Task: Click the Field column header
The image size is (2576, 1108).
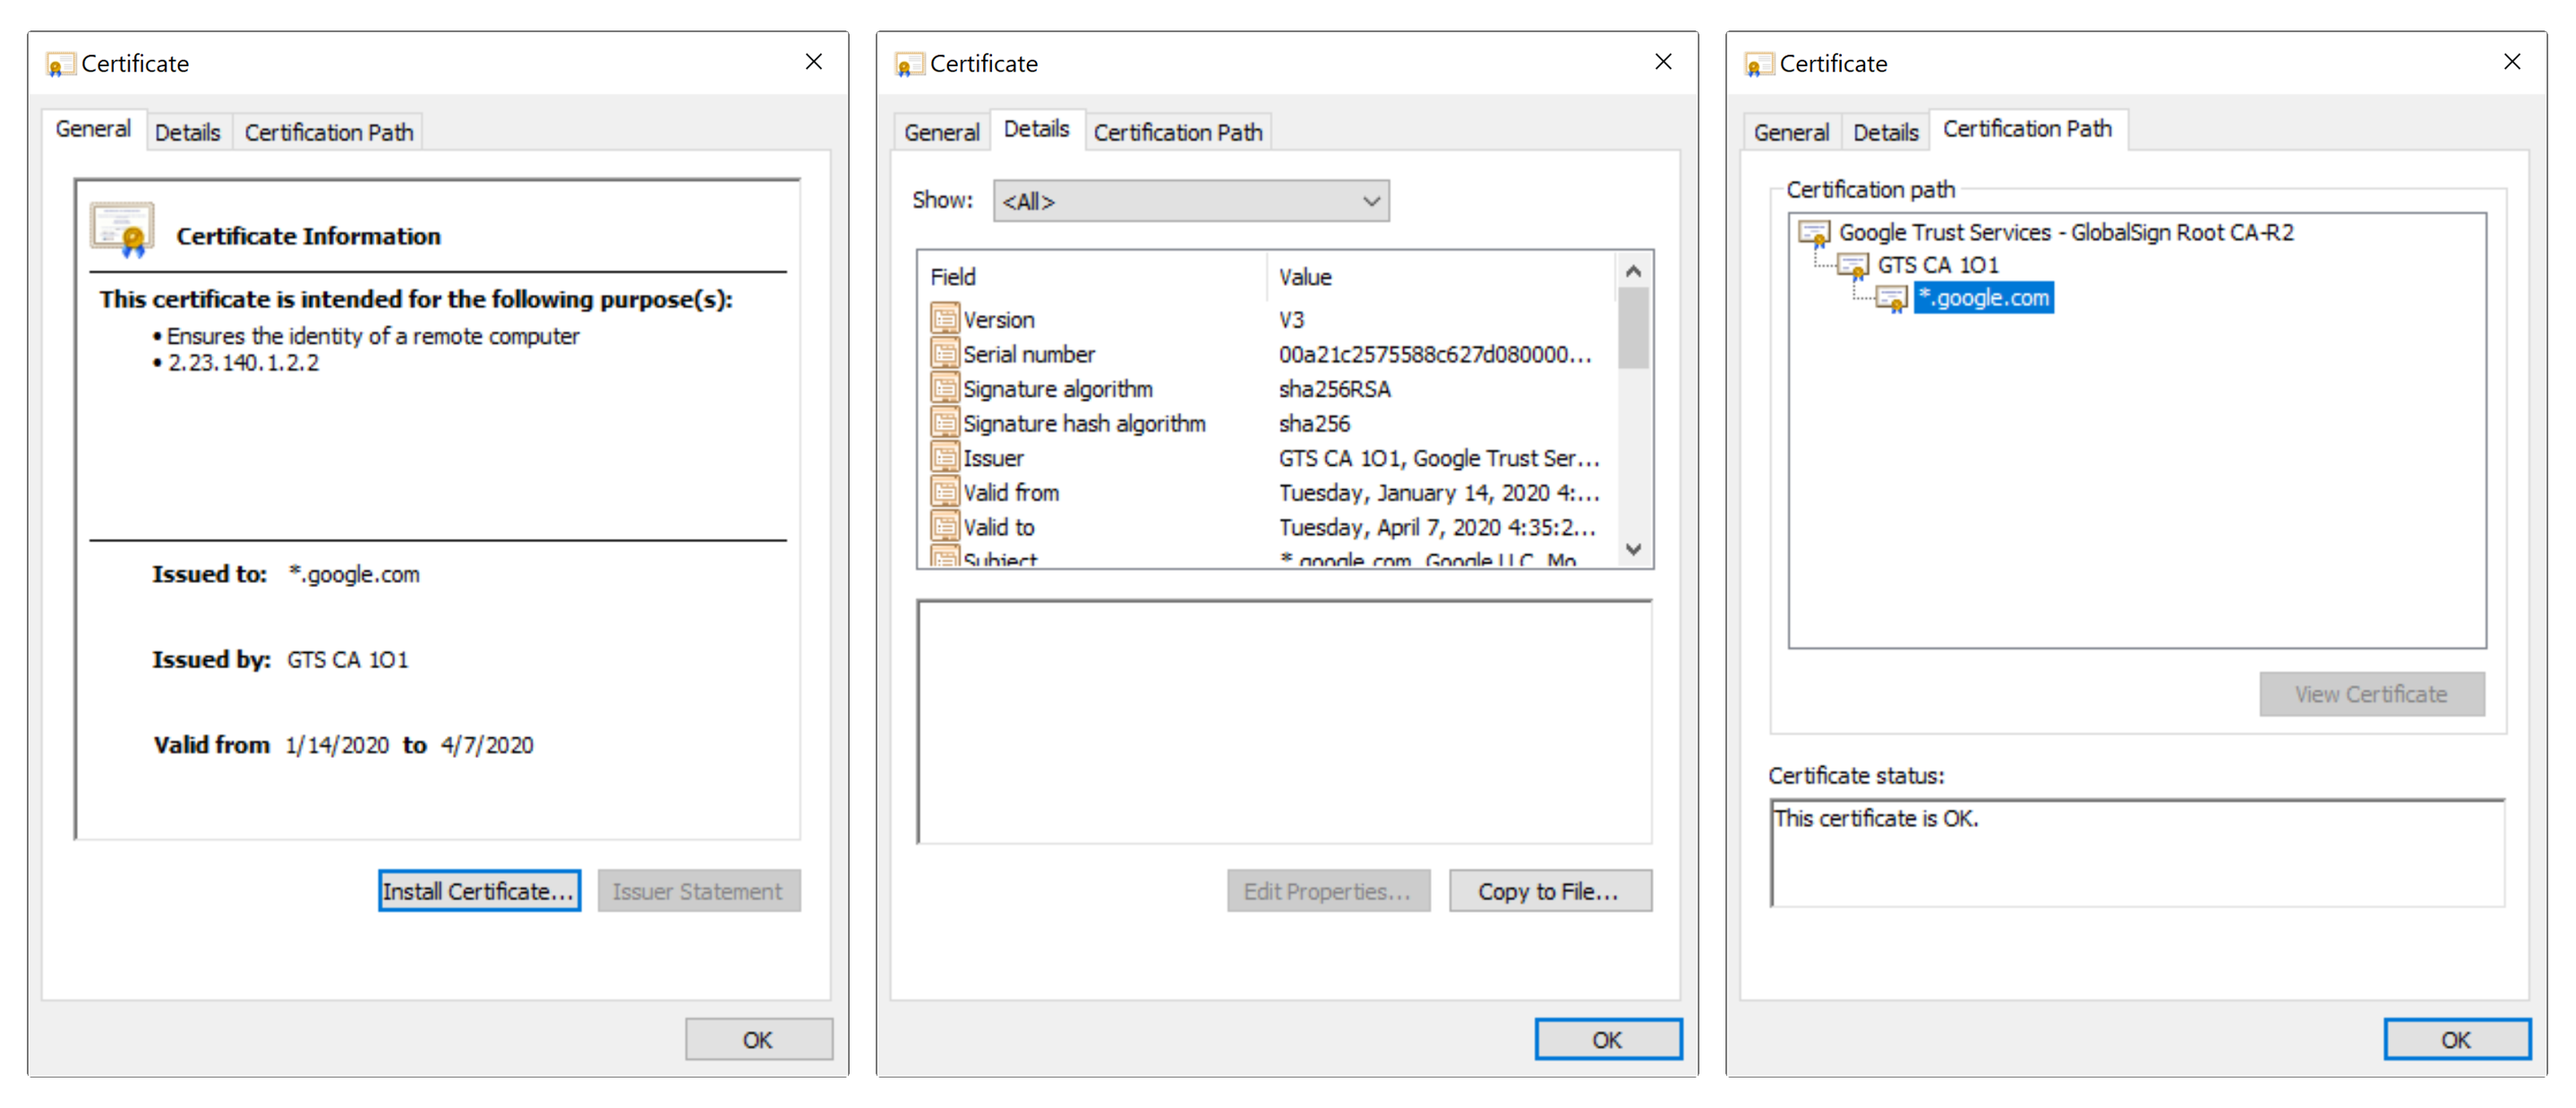Action: pyautogui.click(x=1092, y=277)
